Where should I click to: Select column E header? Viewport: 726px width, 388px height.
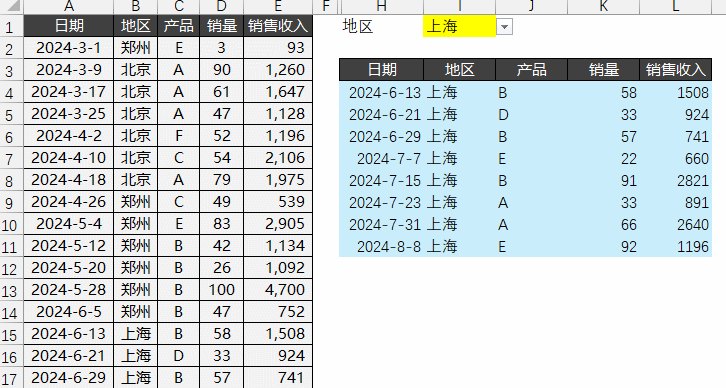[x=278, y=6]
